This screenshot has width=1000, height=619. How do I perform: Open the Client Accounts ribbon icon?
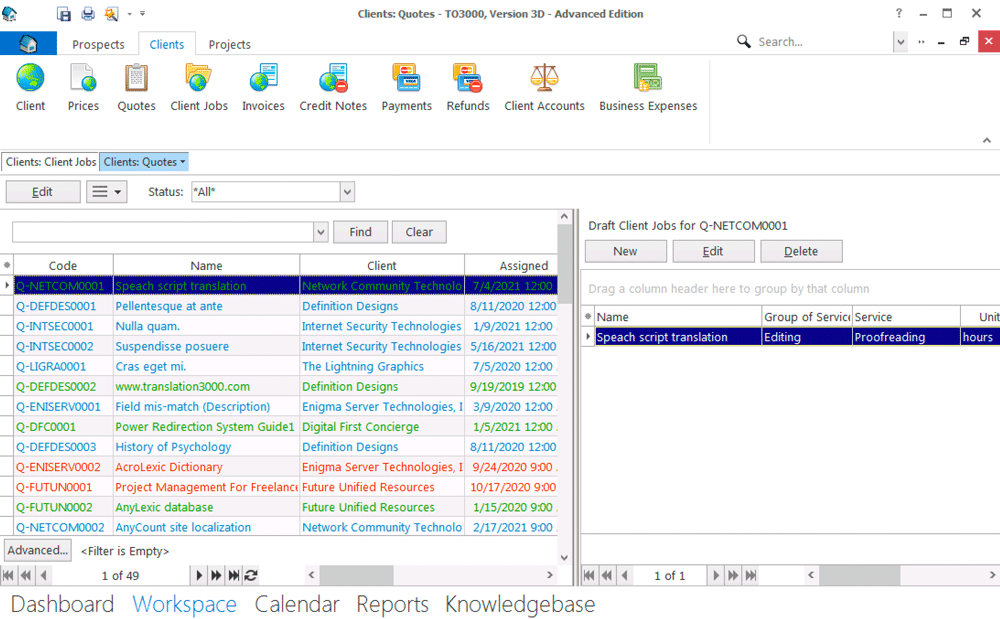(544, 87)
